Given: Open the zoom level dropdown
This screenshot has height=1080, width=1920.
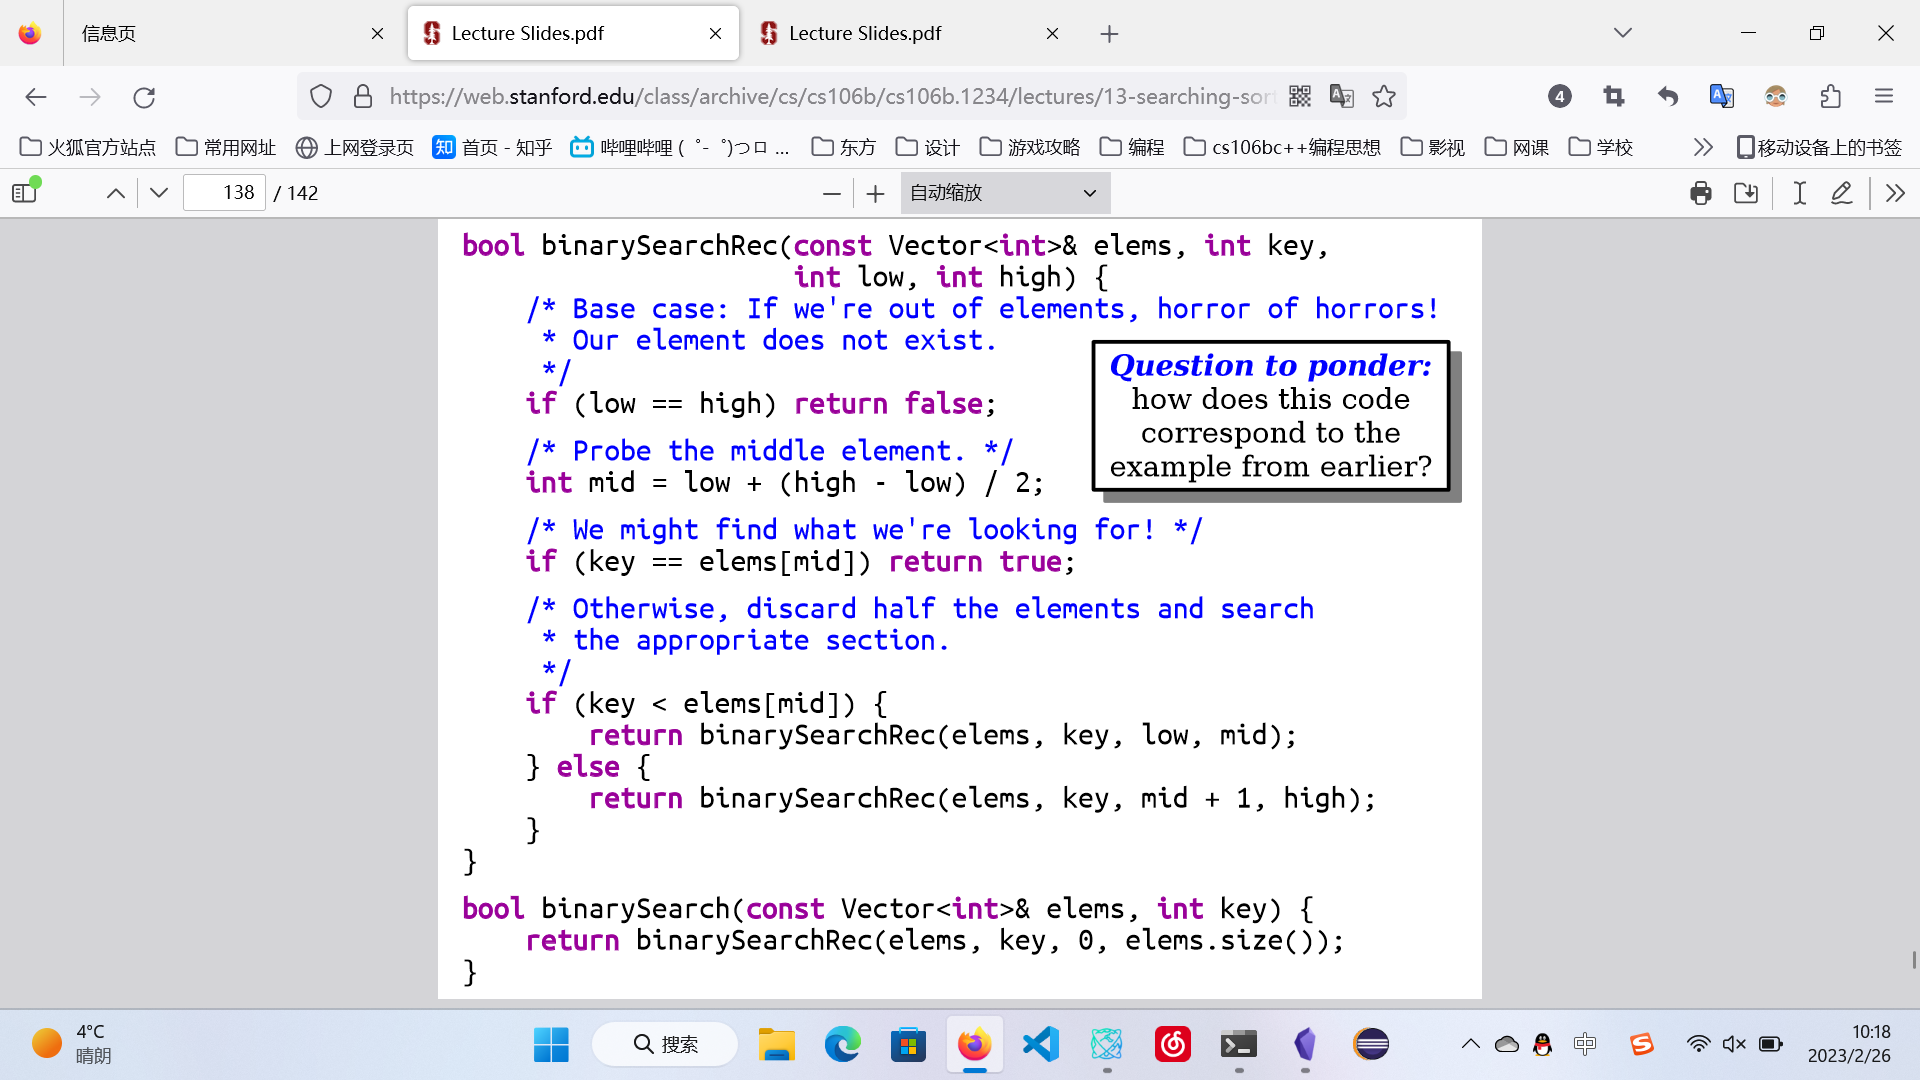Looking at the screenshot, I should [1005, 193].
